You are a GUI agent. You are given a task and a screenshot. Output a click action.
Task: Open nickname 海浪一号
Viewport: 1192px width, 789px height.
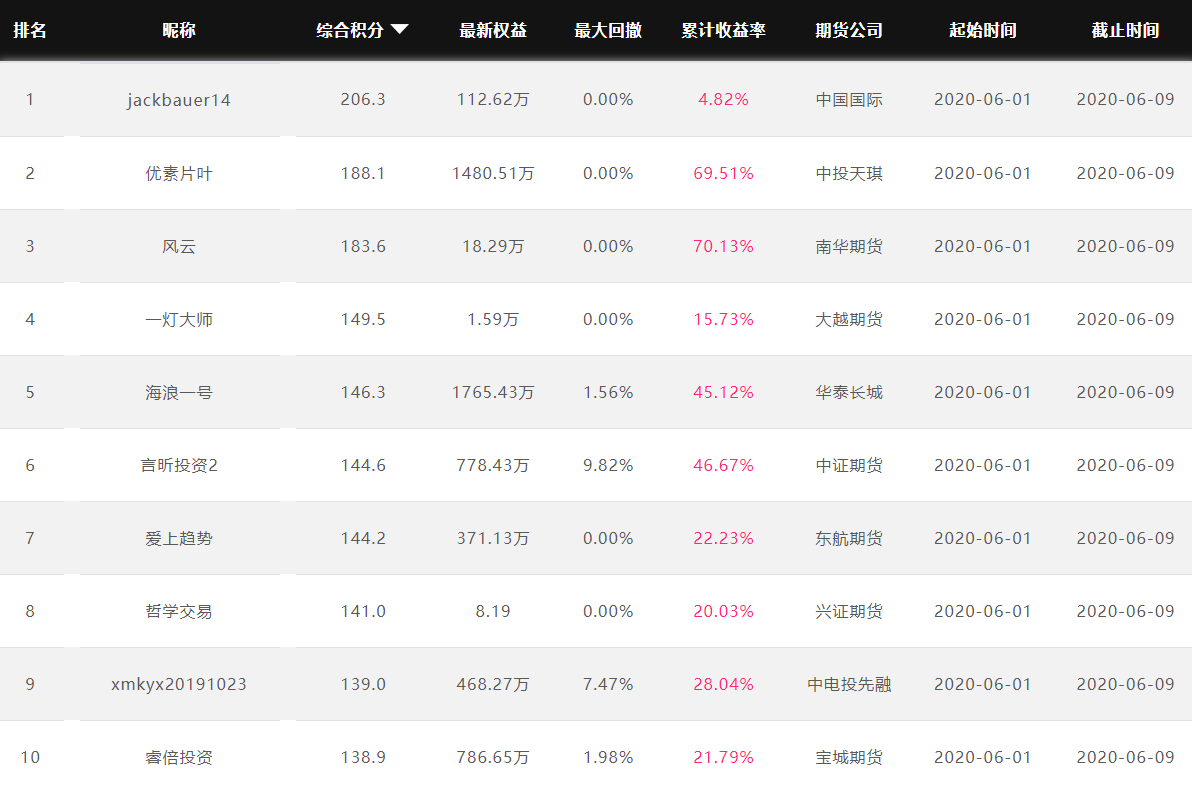pos(179,392)
